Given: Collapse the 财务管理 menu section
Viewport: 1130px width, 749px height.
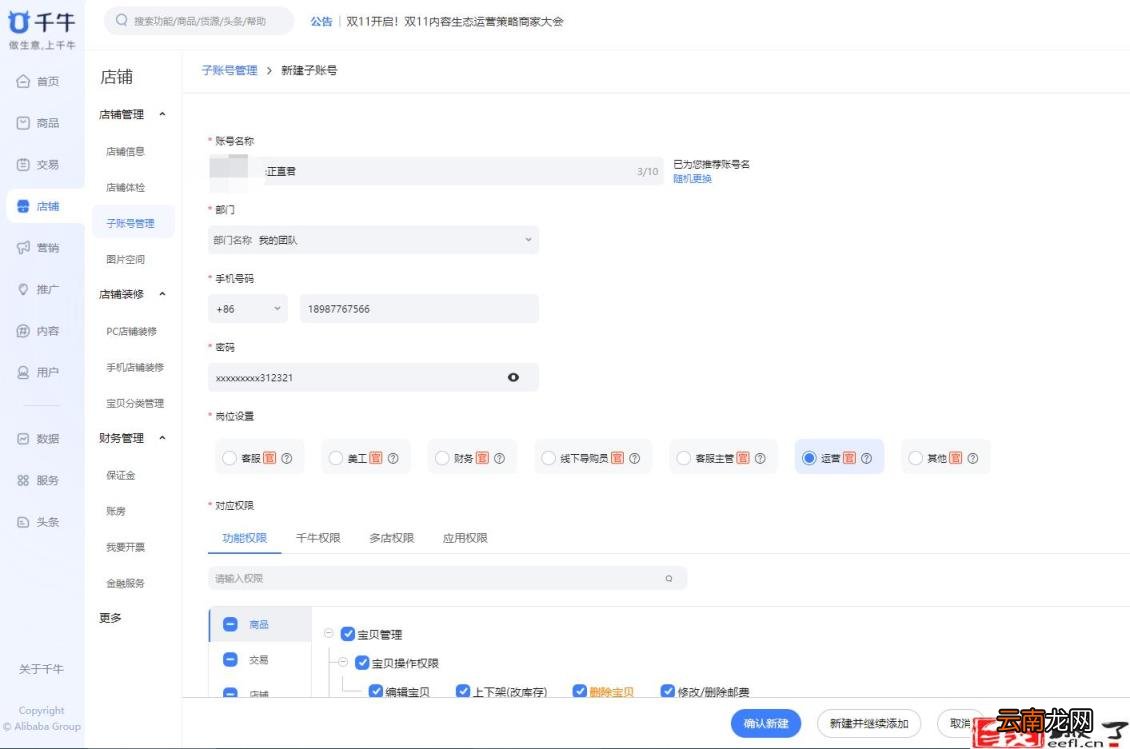Looking at the screenshot, I should [162, 438].
